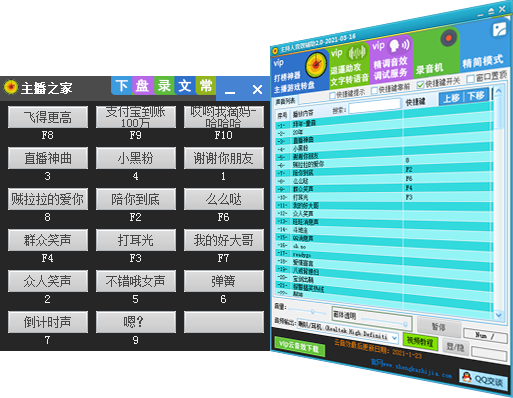
Task: Play the 群众笑声 sound button
Action: [x=48, y=240]
